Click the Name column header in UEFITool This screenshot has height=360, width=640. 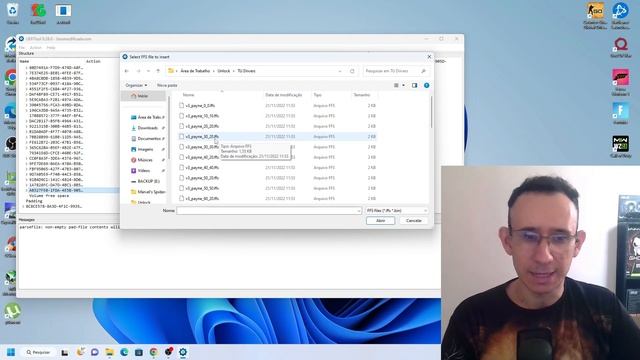24,61
